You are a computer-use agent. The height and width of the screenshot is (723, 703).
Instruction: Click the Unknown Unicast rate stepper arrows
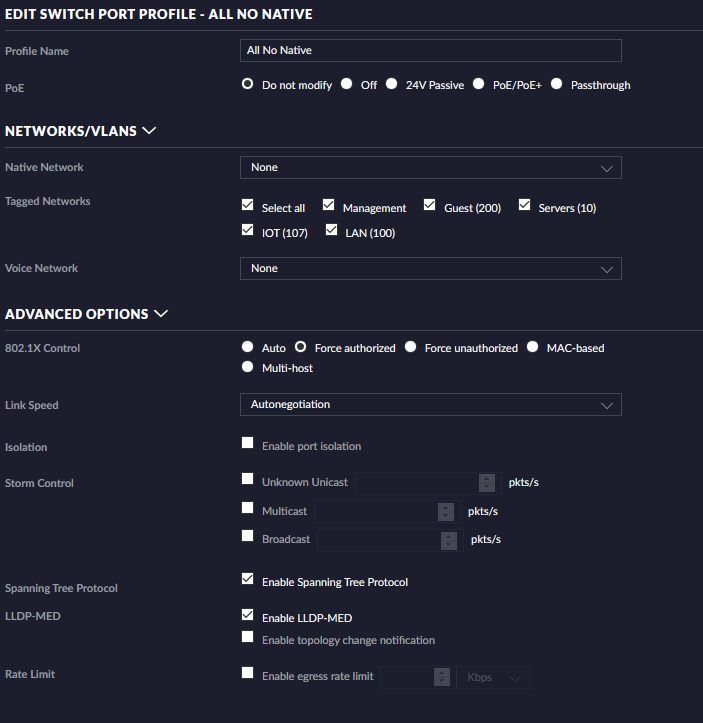point(487,483)
